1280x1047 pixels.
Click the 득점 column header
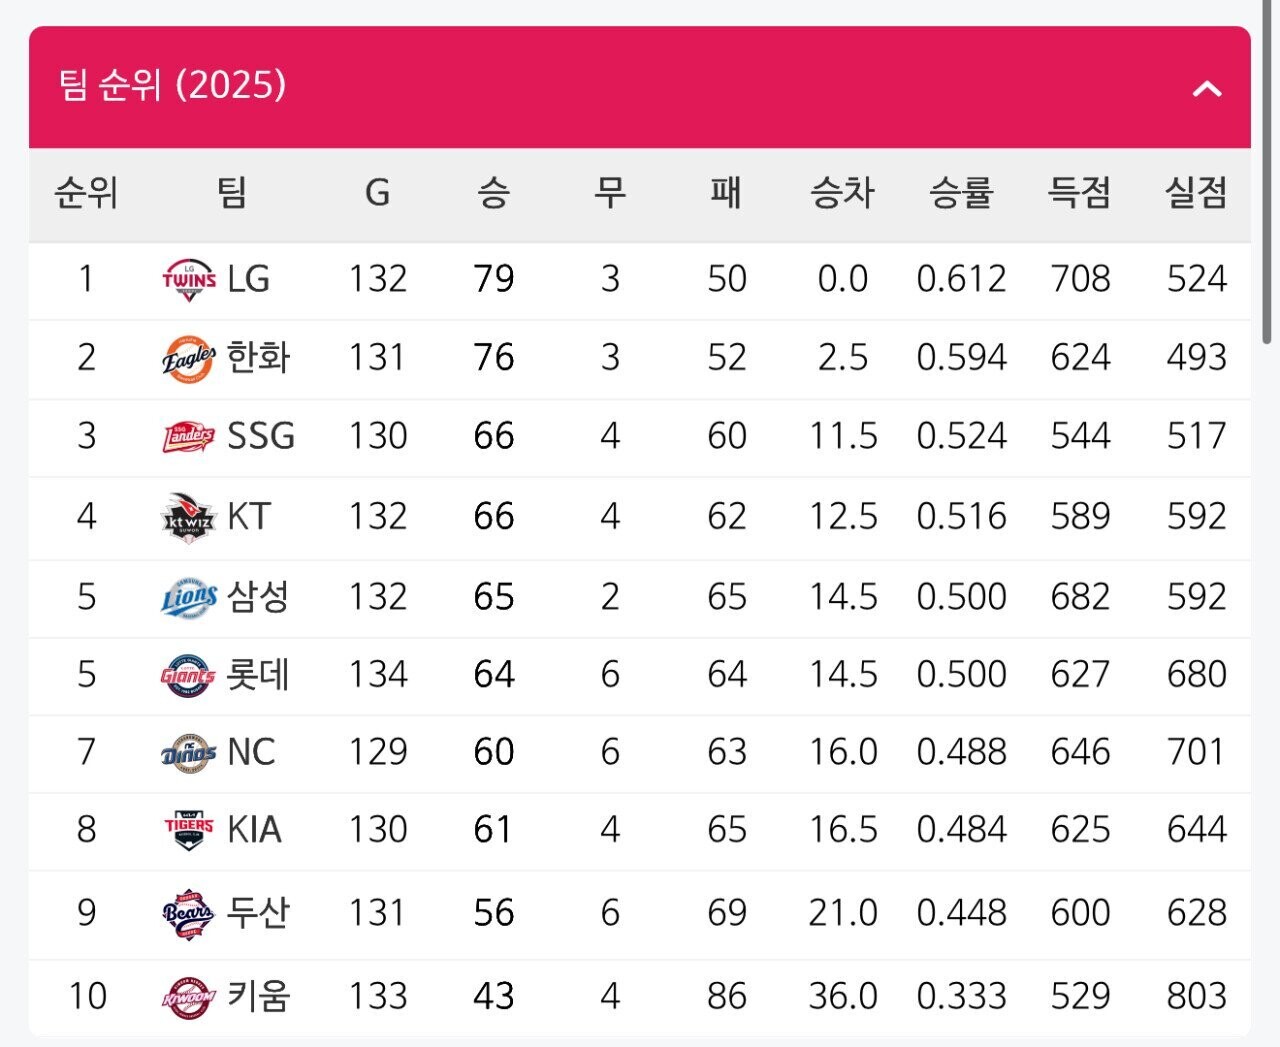(1079, 193)
